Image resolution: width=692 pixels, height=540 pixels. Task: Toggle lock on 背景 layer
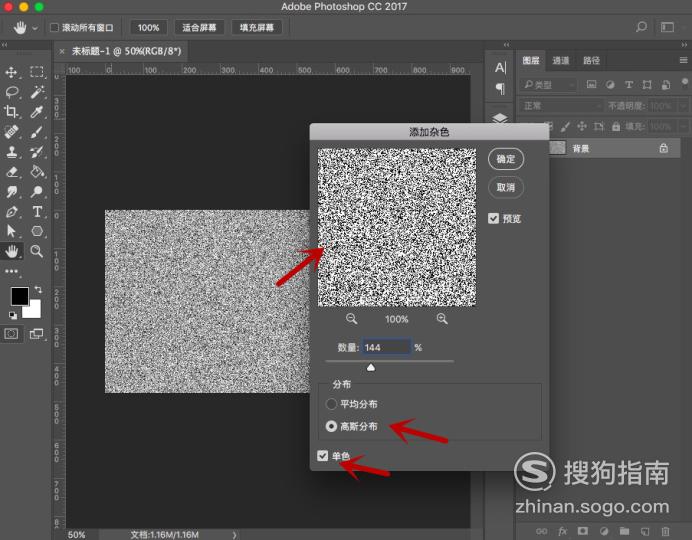[x=663, y=148]
